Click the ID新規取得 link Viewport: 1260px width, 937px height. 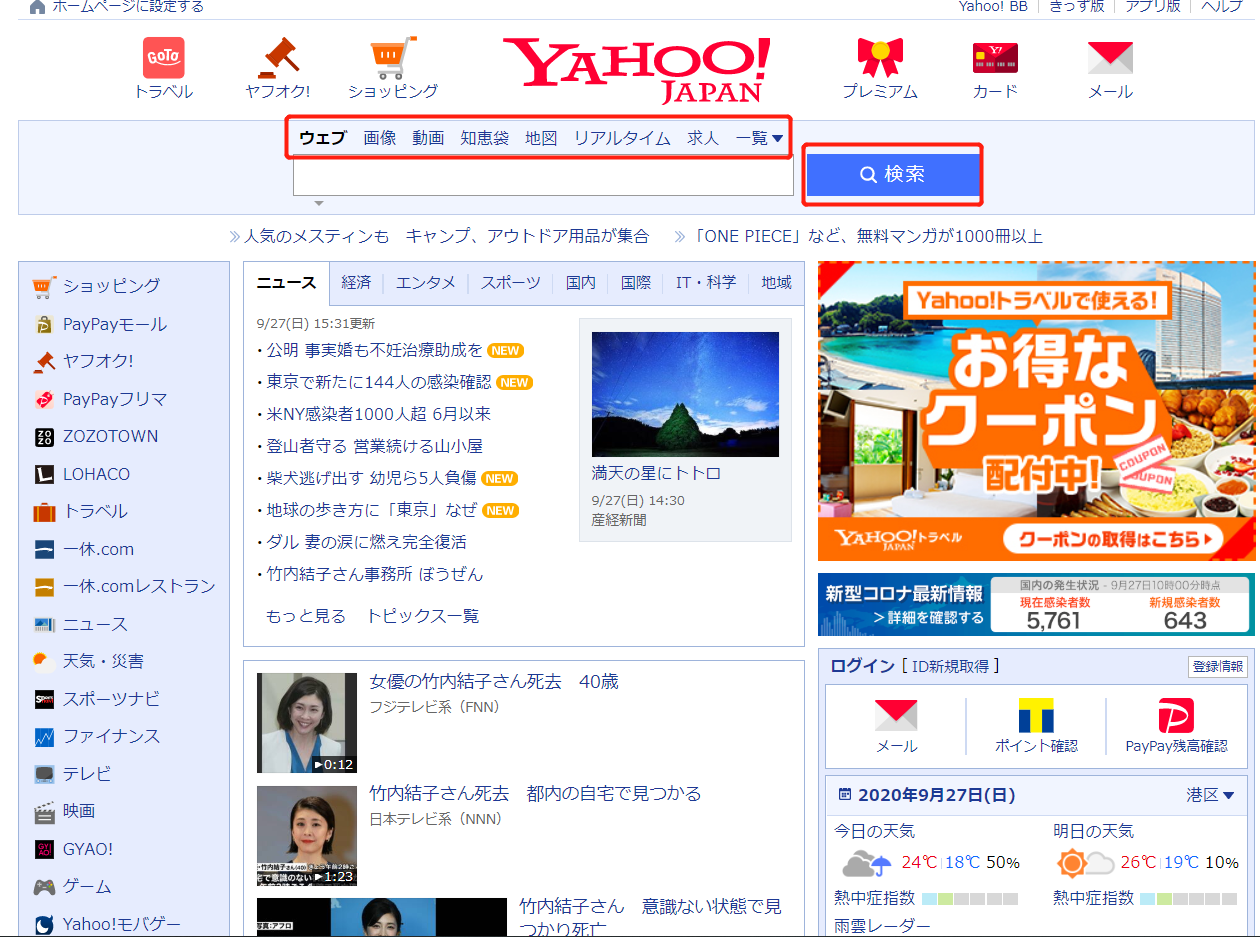click(x=949, y=666)
